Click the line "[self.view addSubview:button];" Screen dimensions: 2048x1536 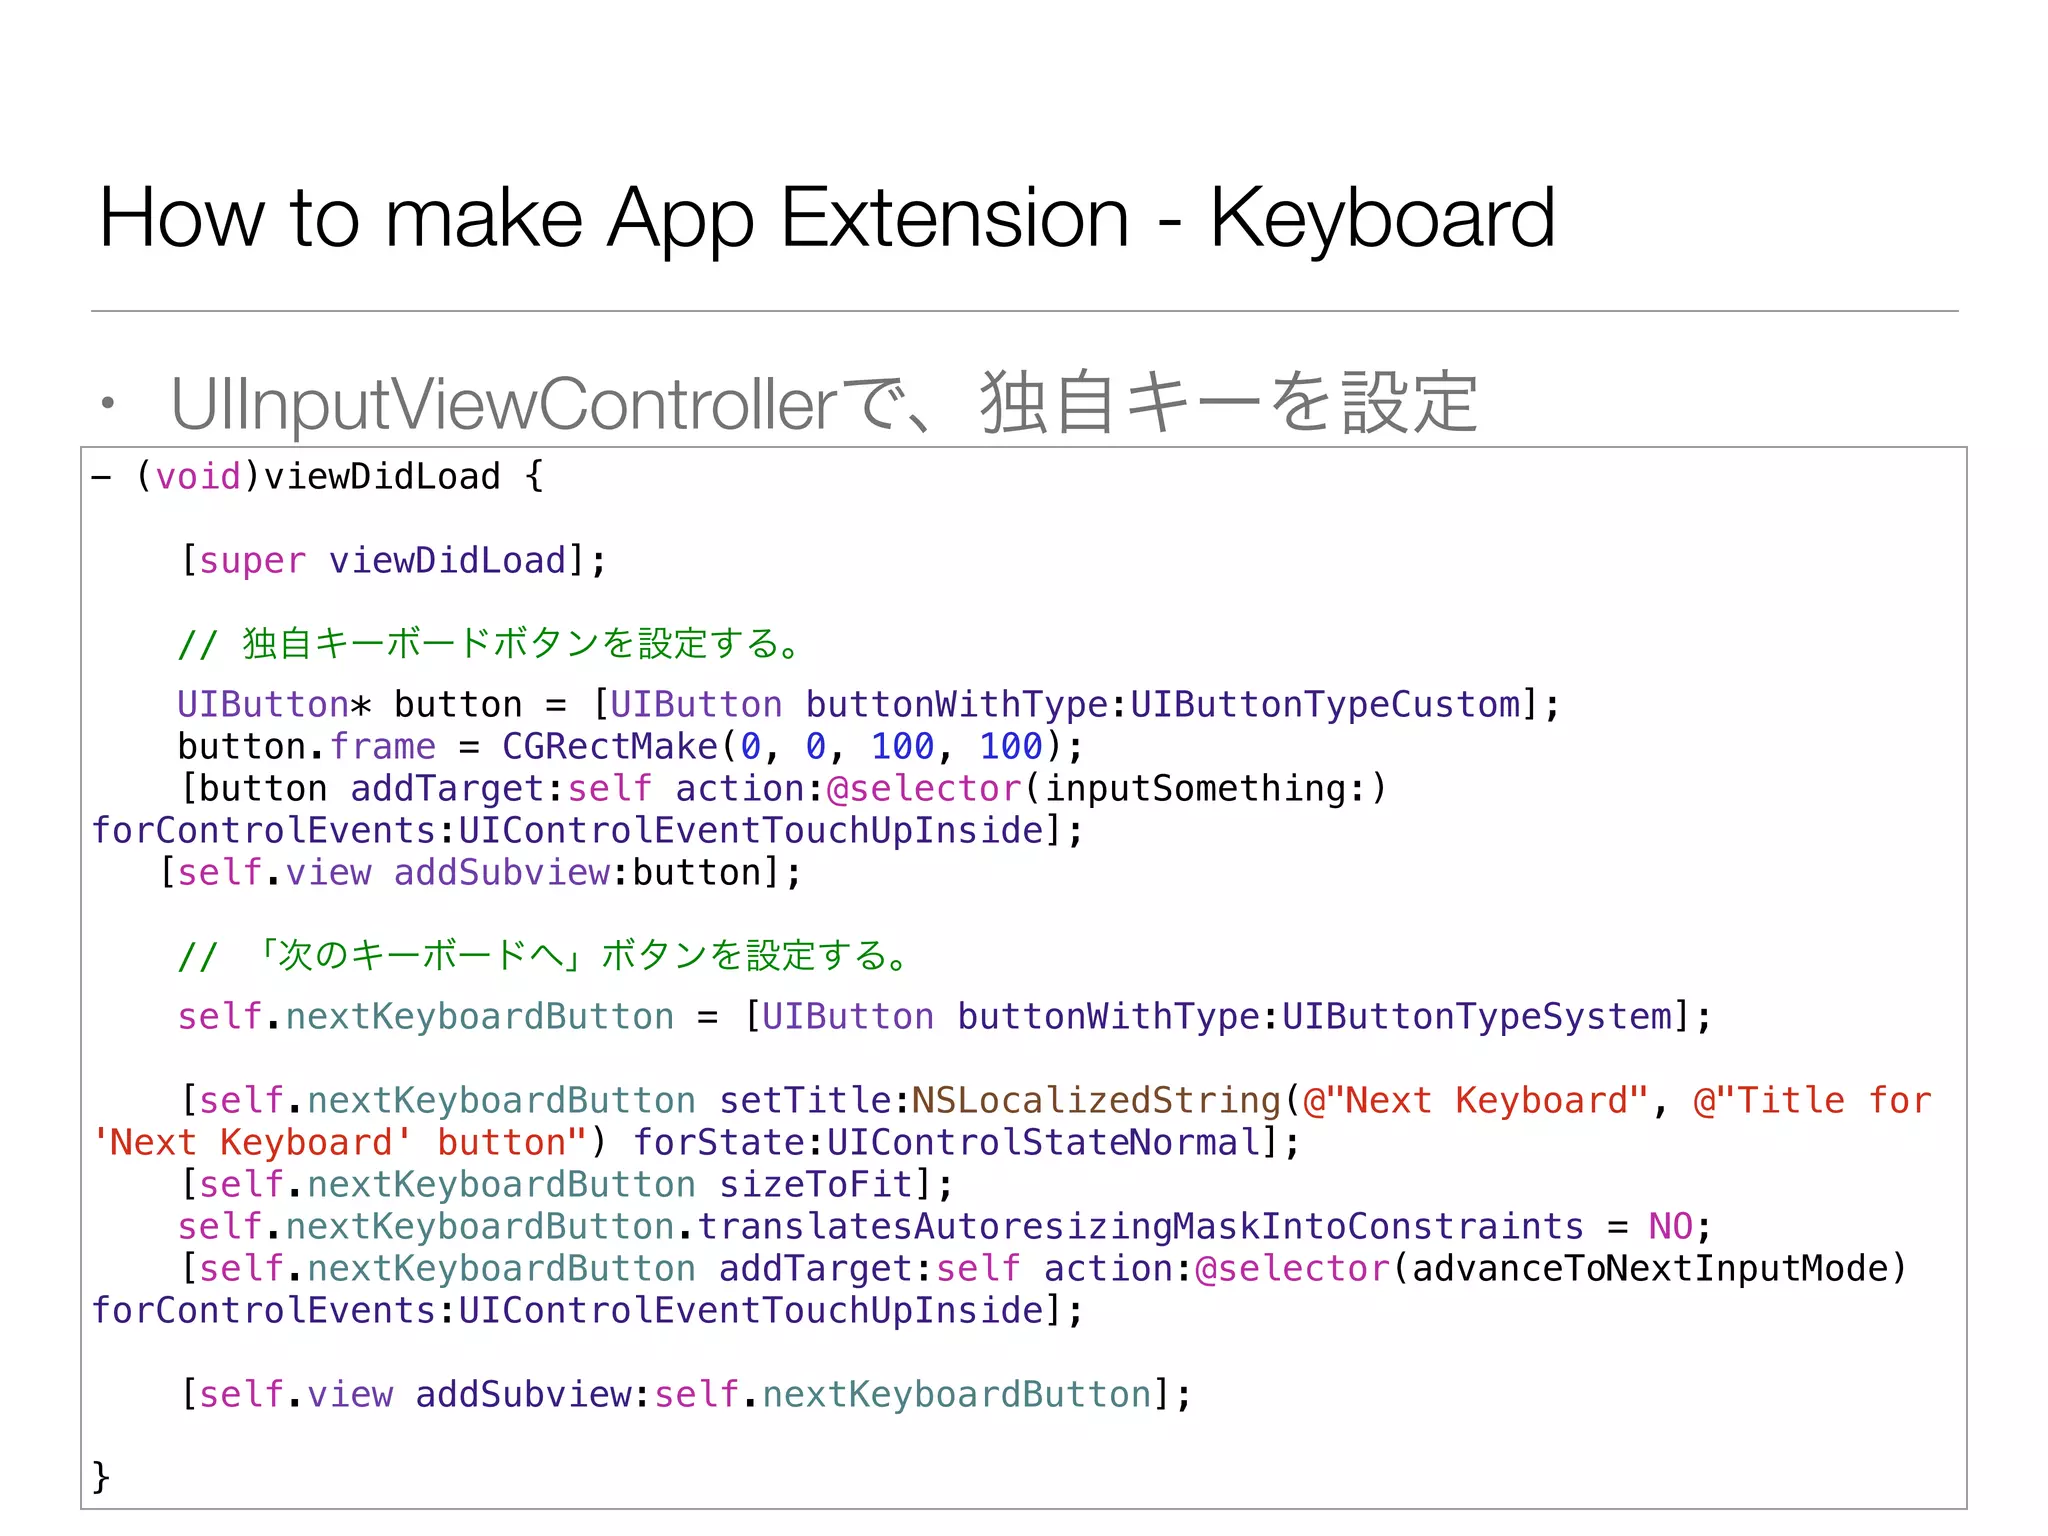pos(481,873)
